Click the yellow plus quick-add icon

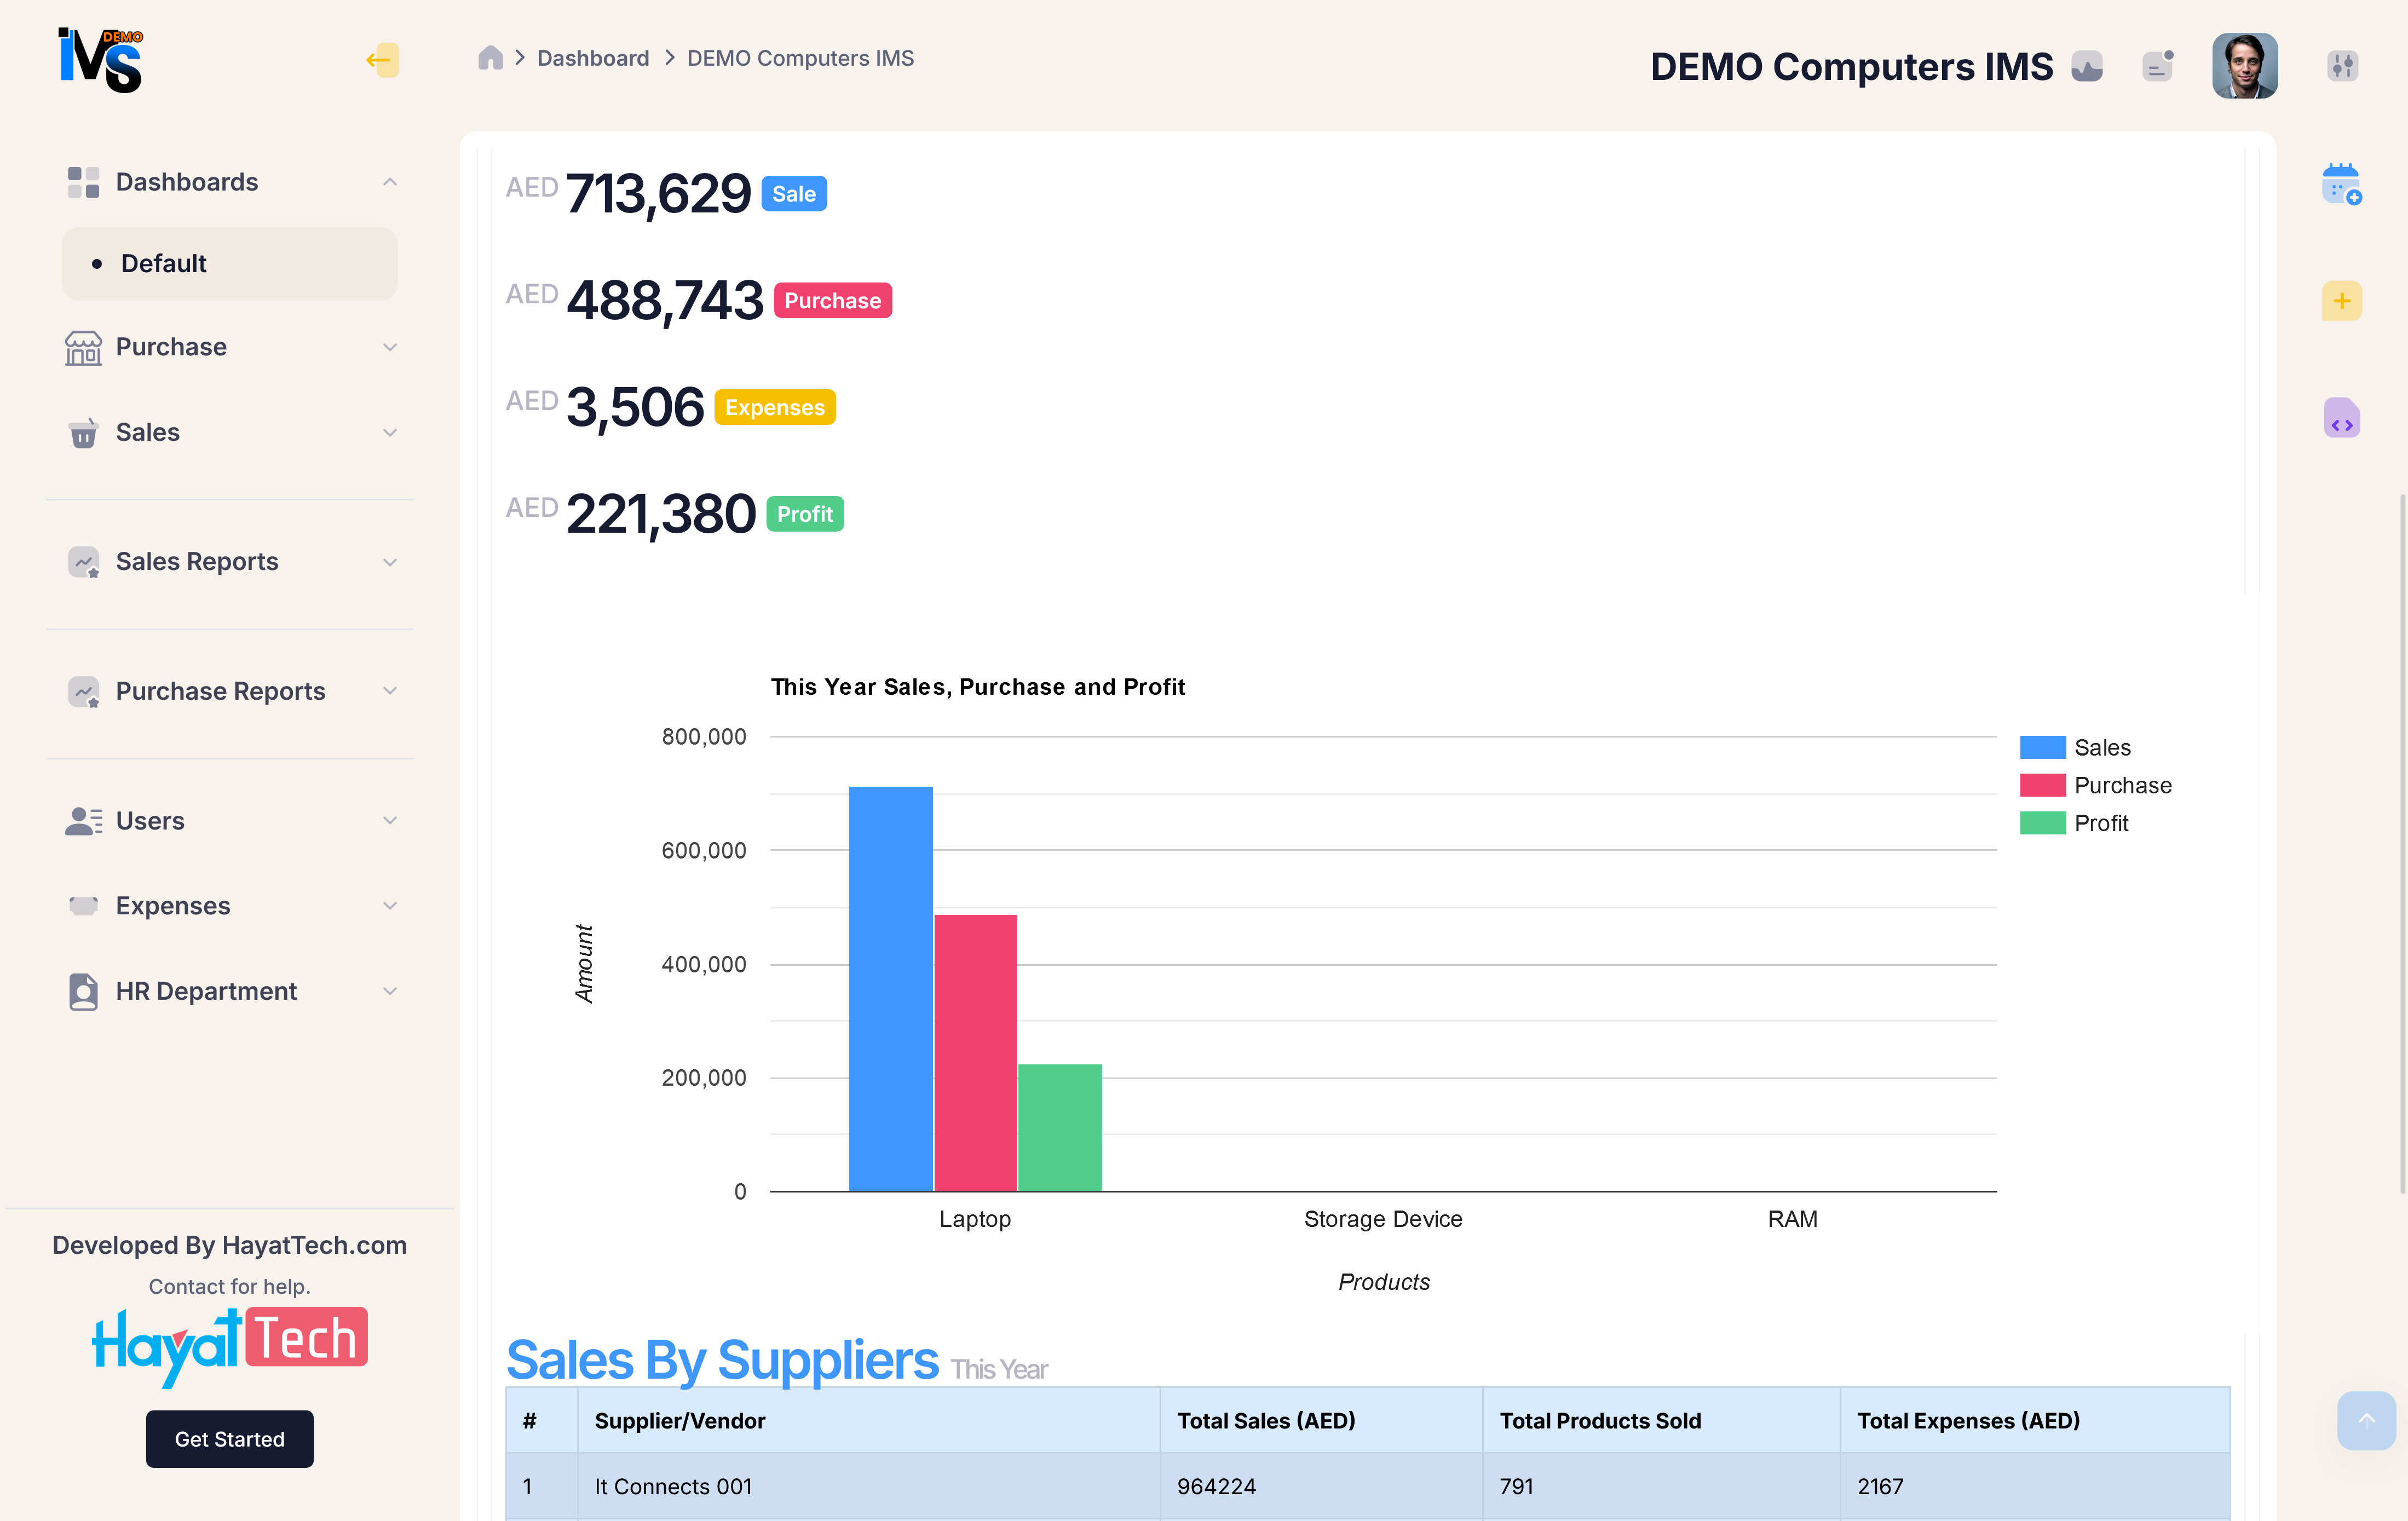point(2342,300)
